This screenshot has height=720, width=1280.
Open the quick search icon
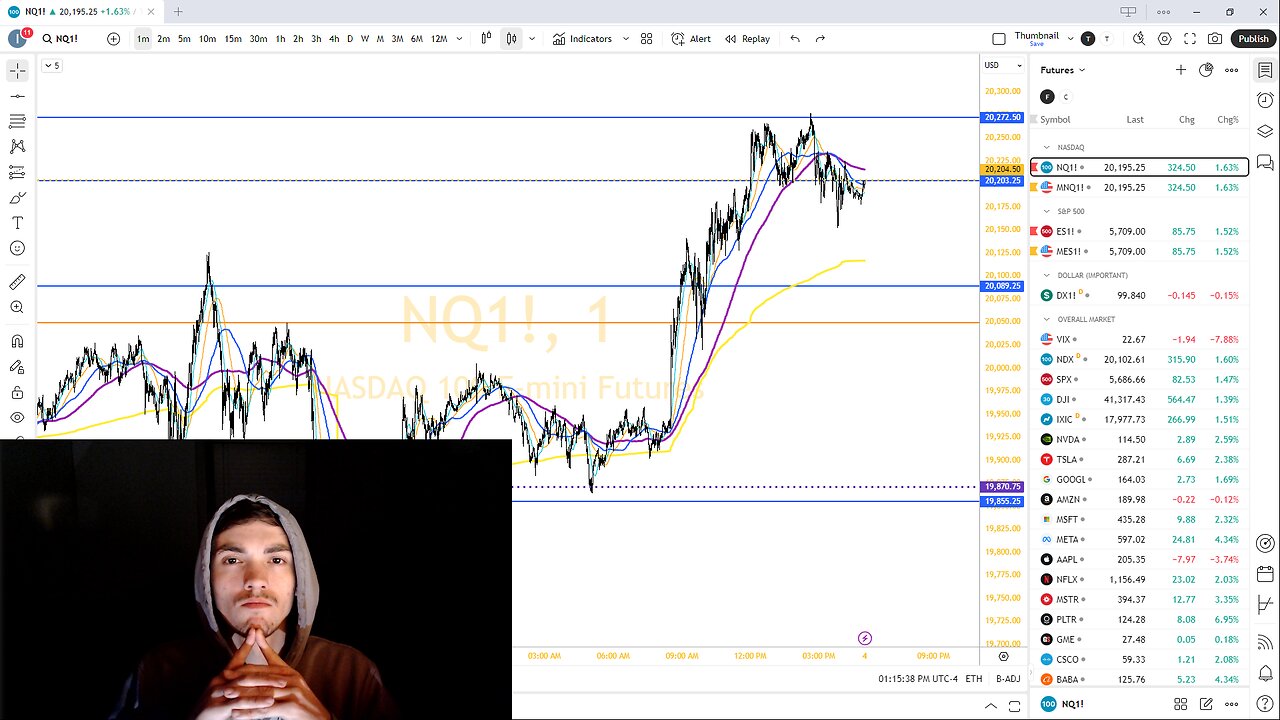pyautogui.click(x=1139, y=39)
